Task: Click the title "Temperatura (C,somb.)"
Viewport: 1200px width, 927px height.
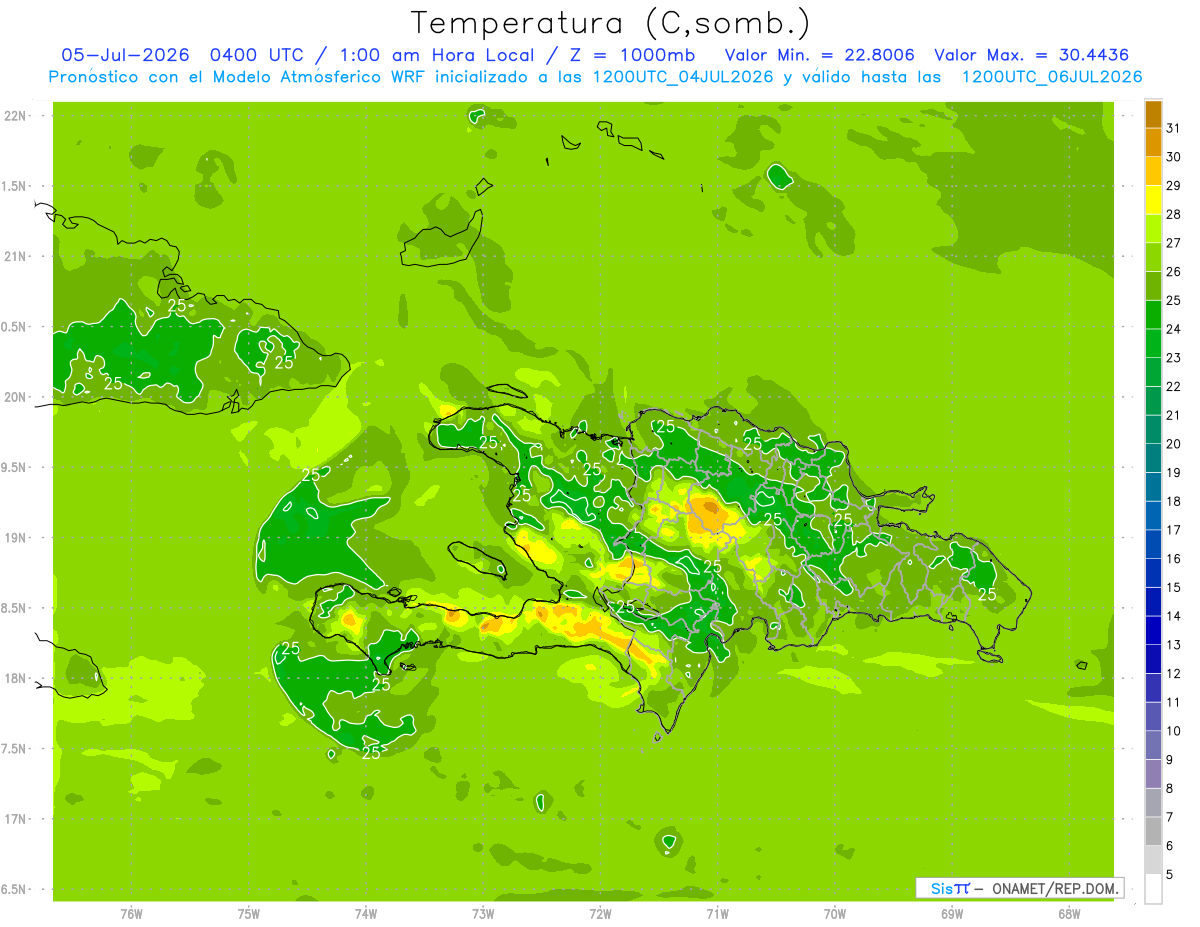Action: coord(610,23)
